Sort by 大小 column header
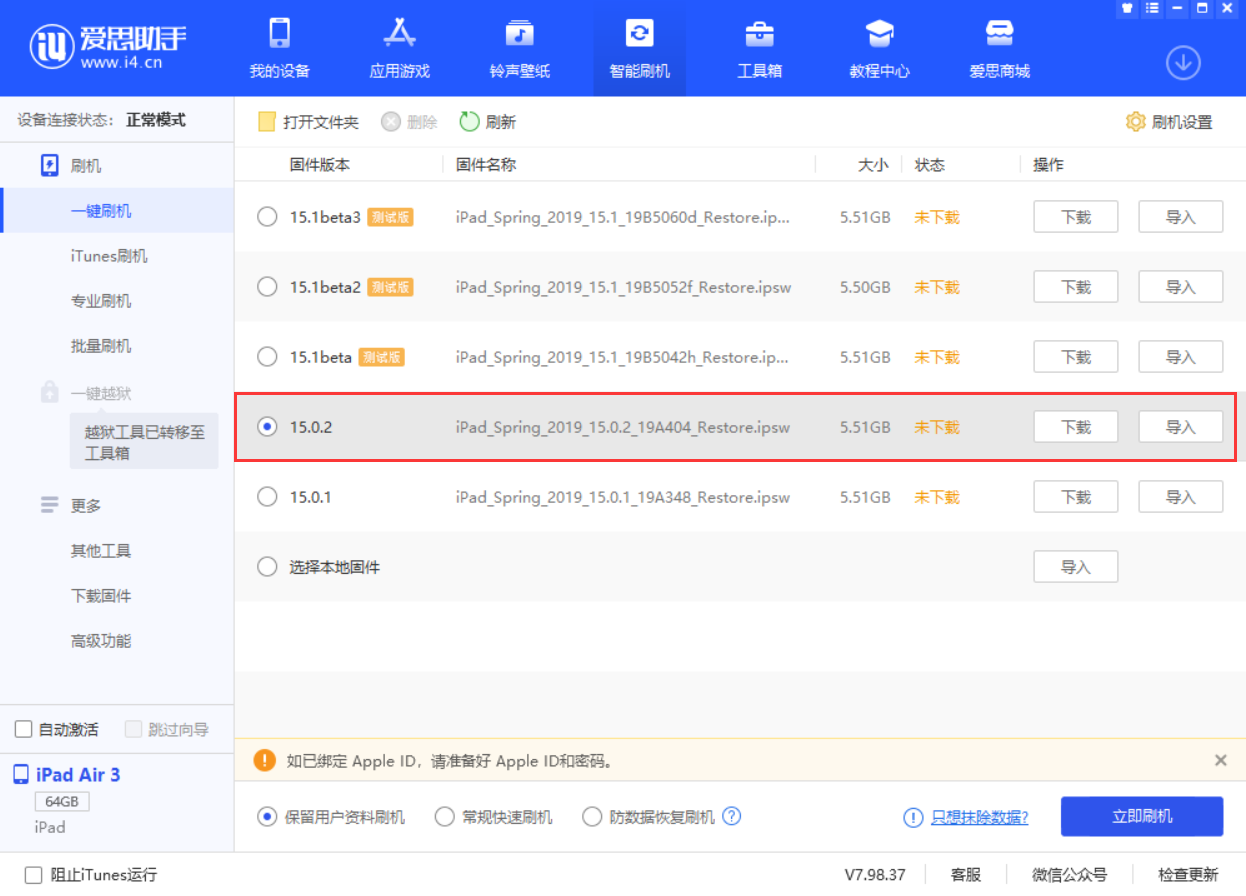 pyautogui.click(x=872, y=165)
